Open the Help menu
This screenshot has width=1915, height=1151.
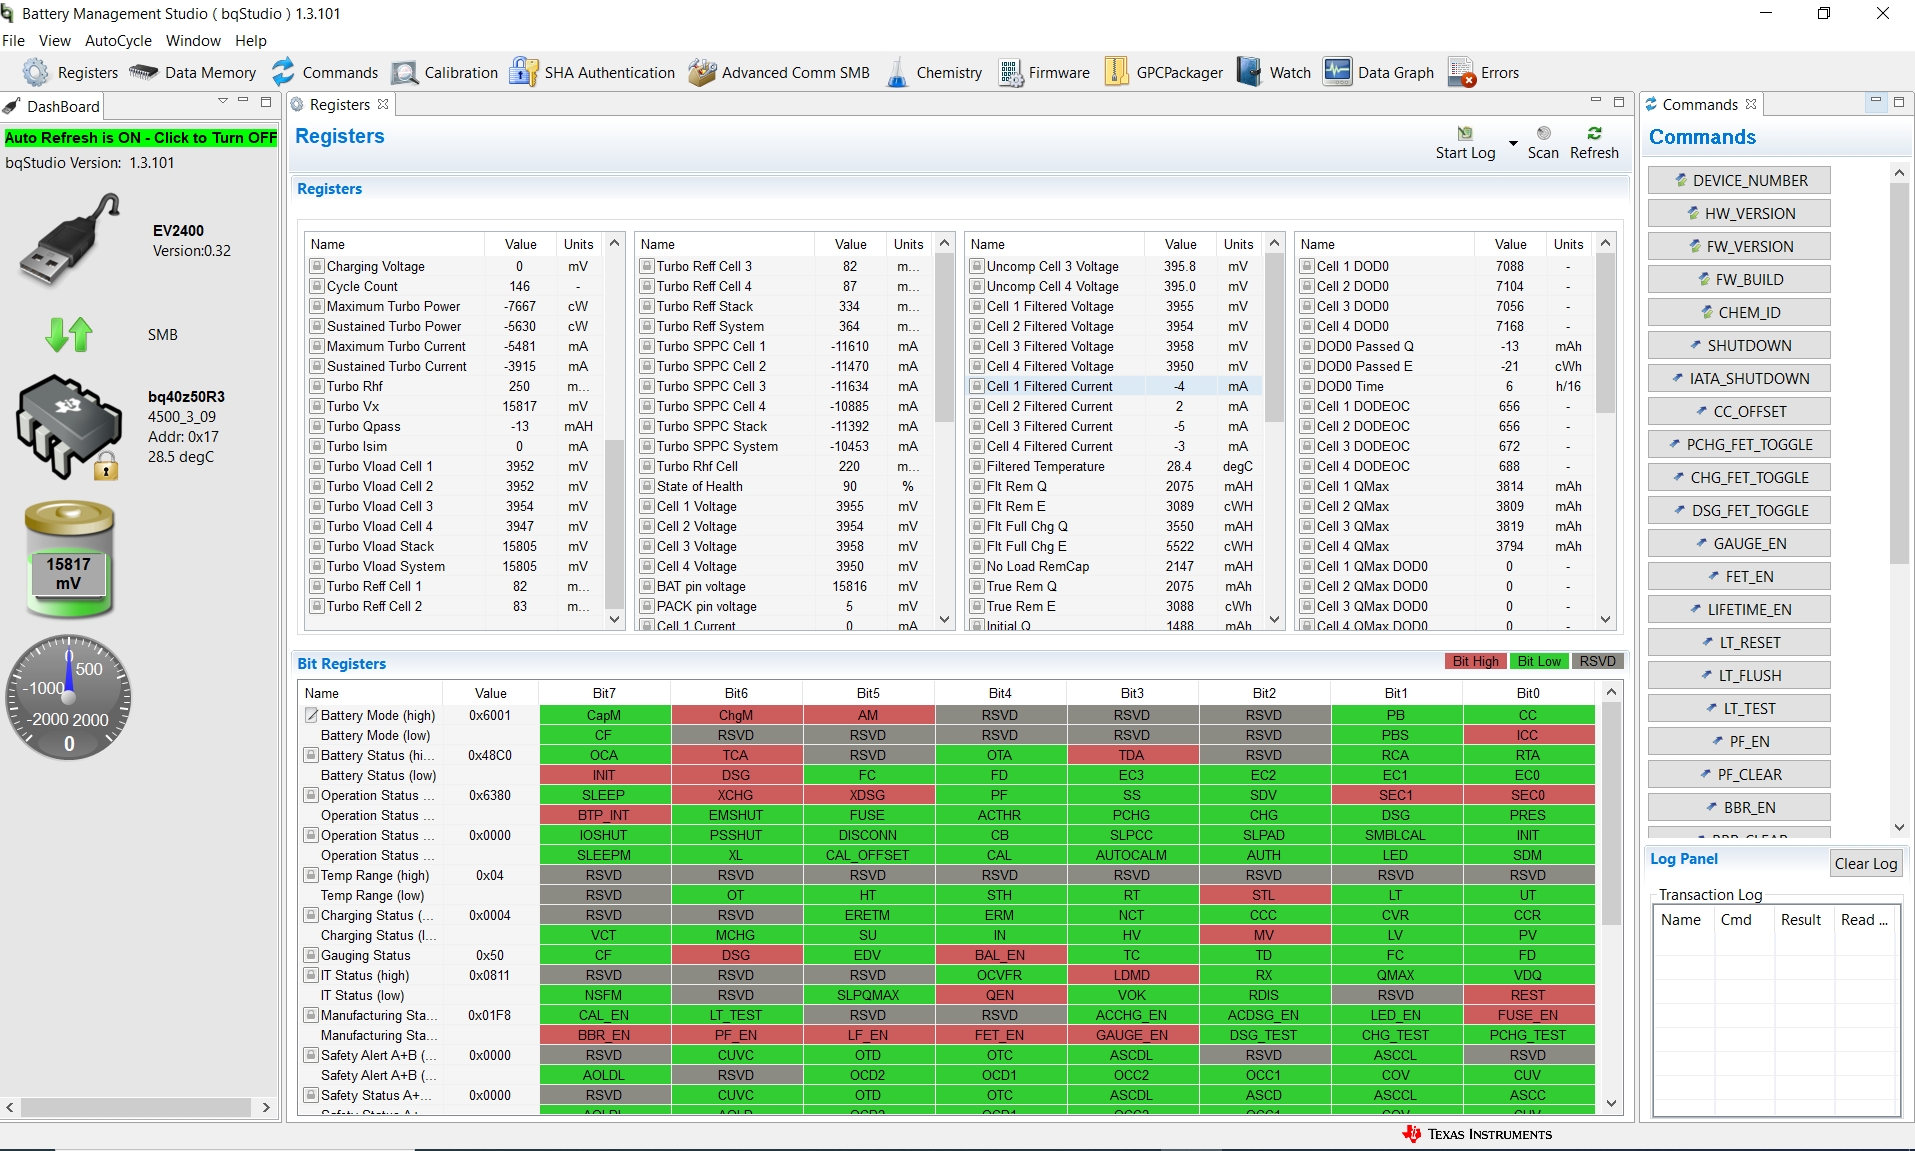click(251, 41)
